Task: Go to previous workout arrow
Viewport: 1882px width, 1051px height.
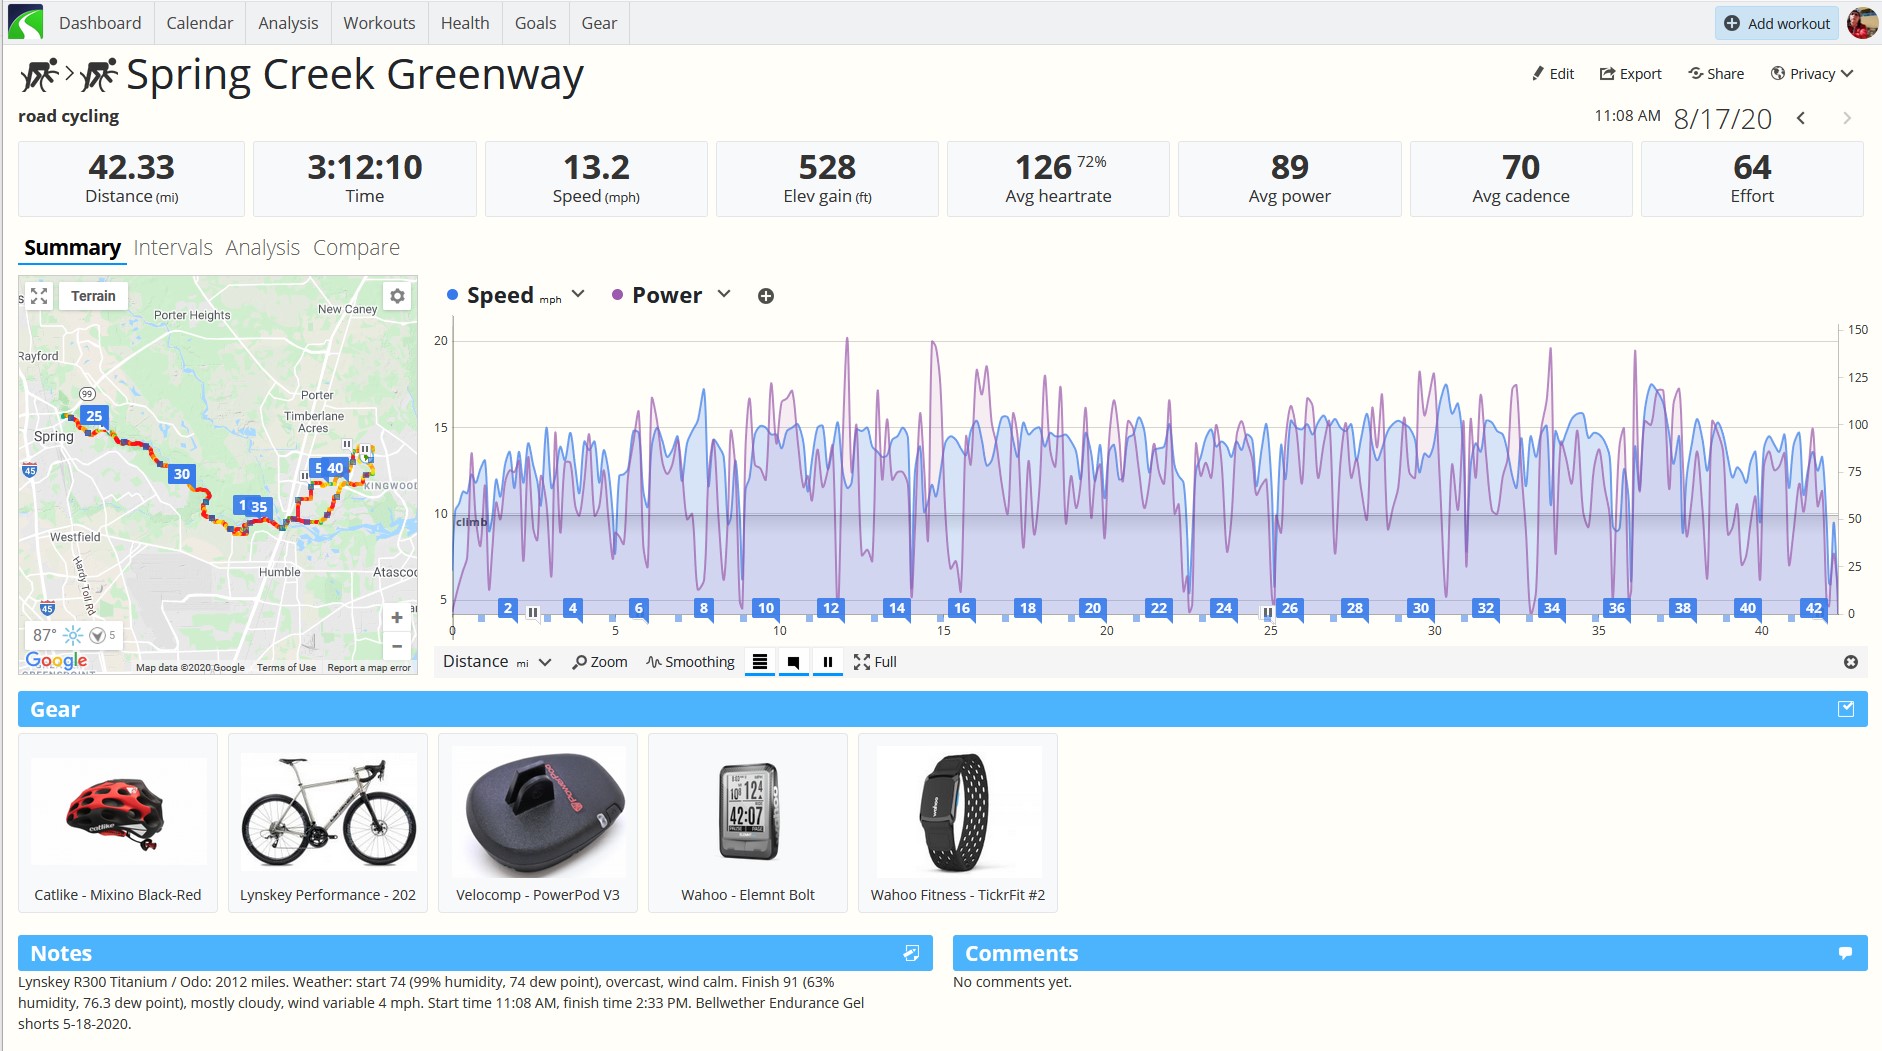Action: point(1801,118)
